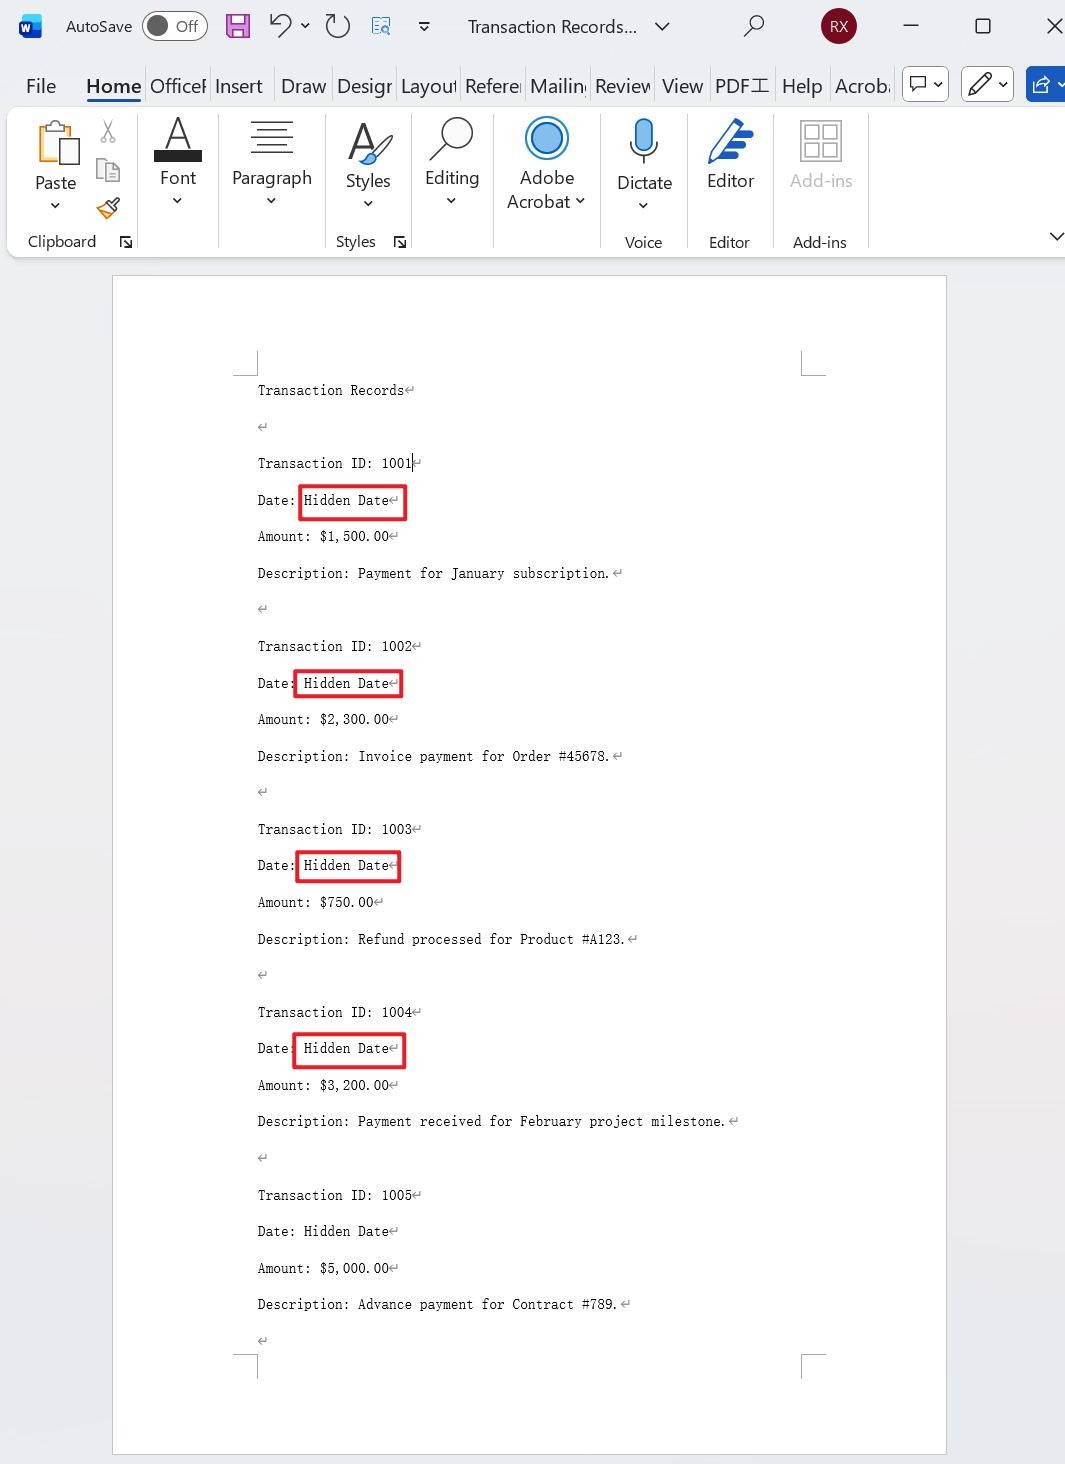The height and width of the screenshot is (1464, 1065).
Task: Click the print preview icon in title bar
Action: click(381, 26)
